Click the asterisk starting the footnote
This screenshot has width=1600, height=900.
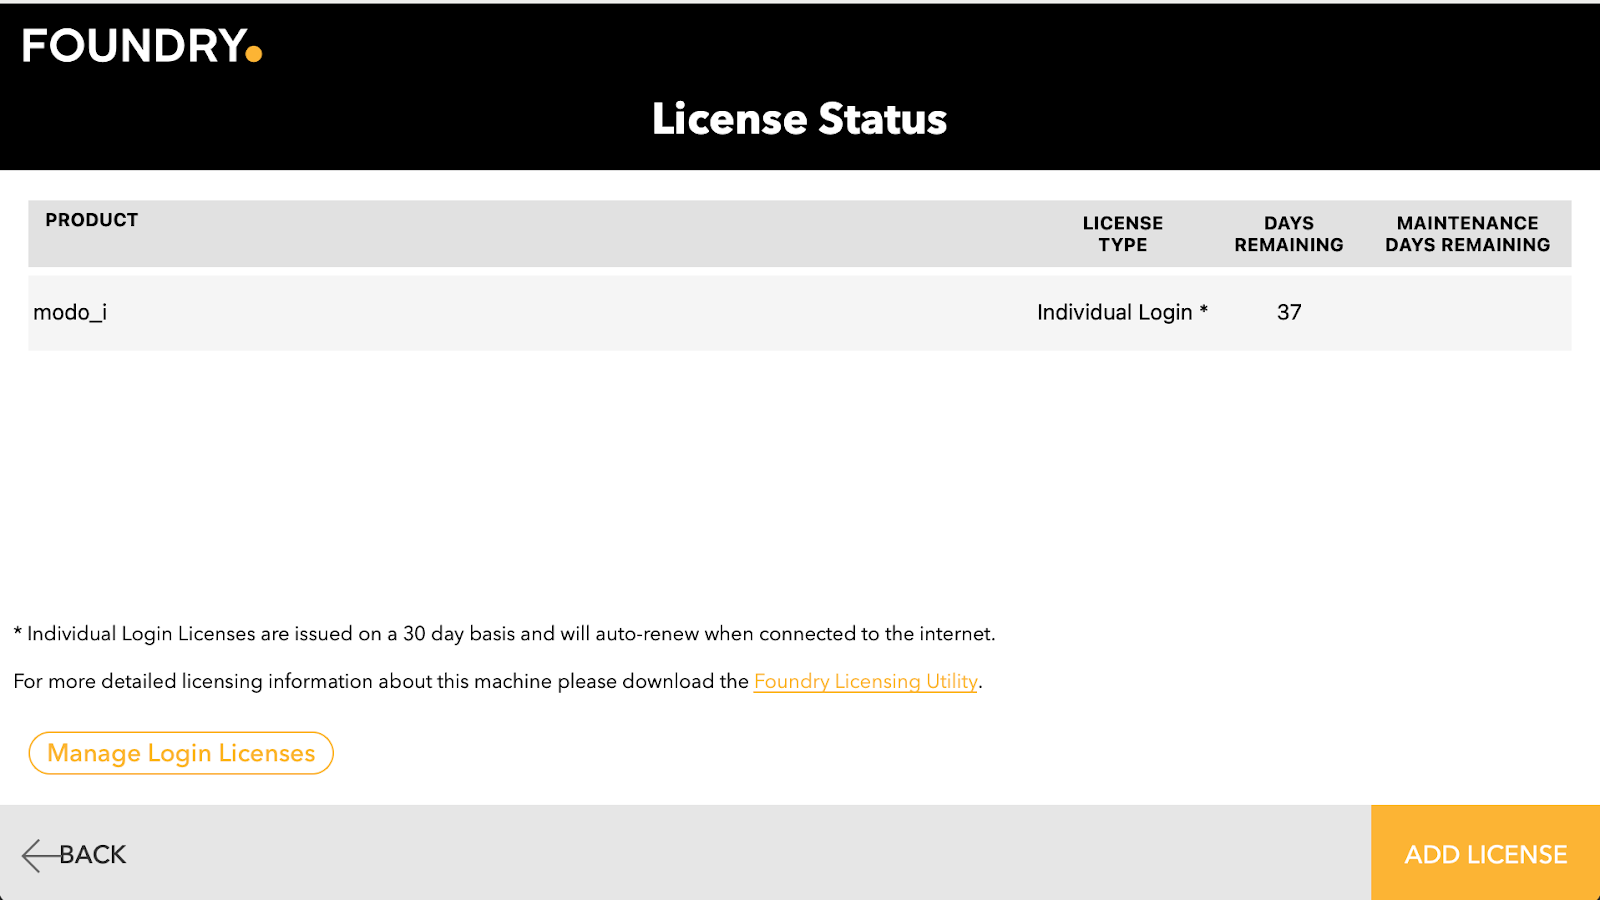coord(18,632)
